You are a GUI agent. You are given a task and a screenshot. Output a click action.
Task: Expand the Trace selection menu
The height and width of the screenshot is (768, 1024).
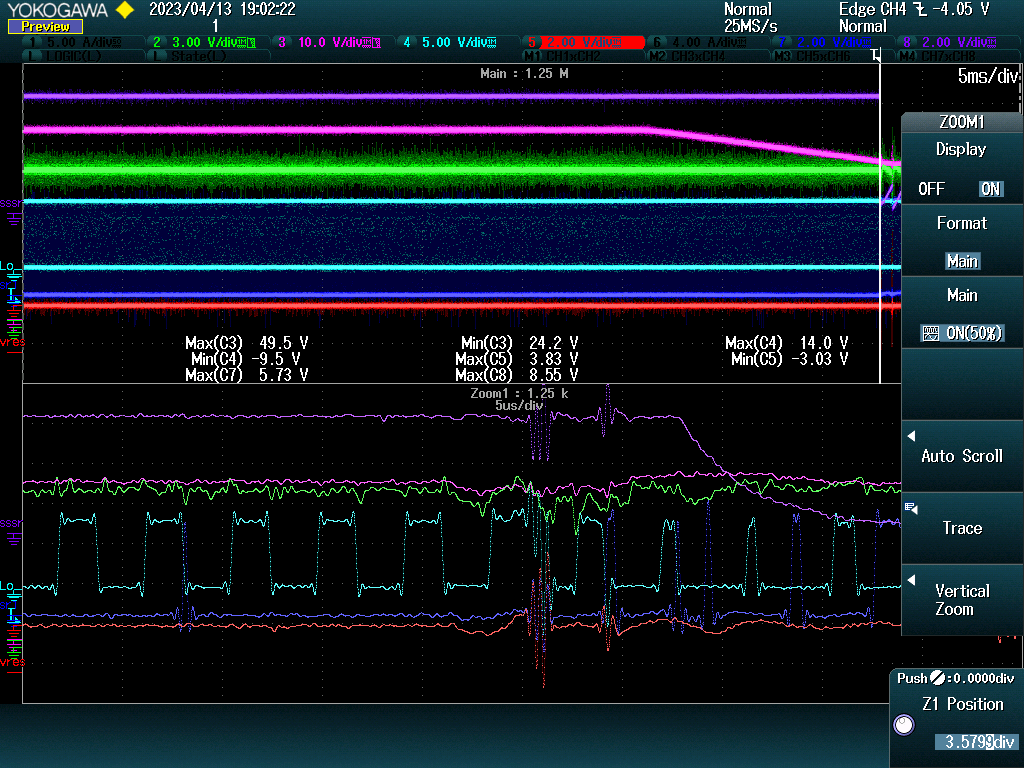click(961, 527)
